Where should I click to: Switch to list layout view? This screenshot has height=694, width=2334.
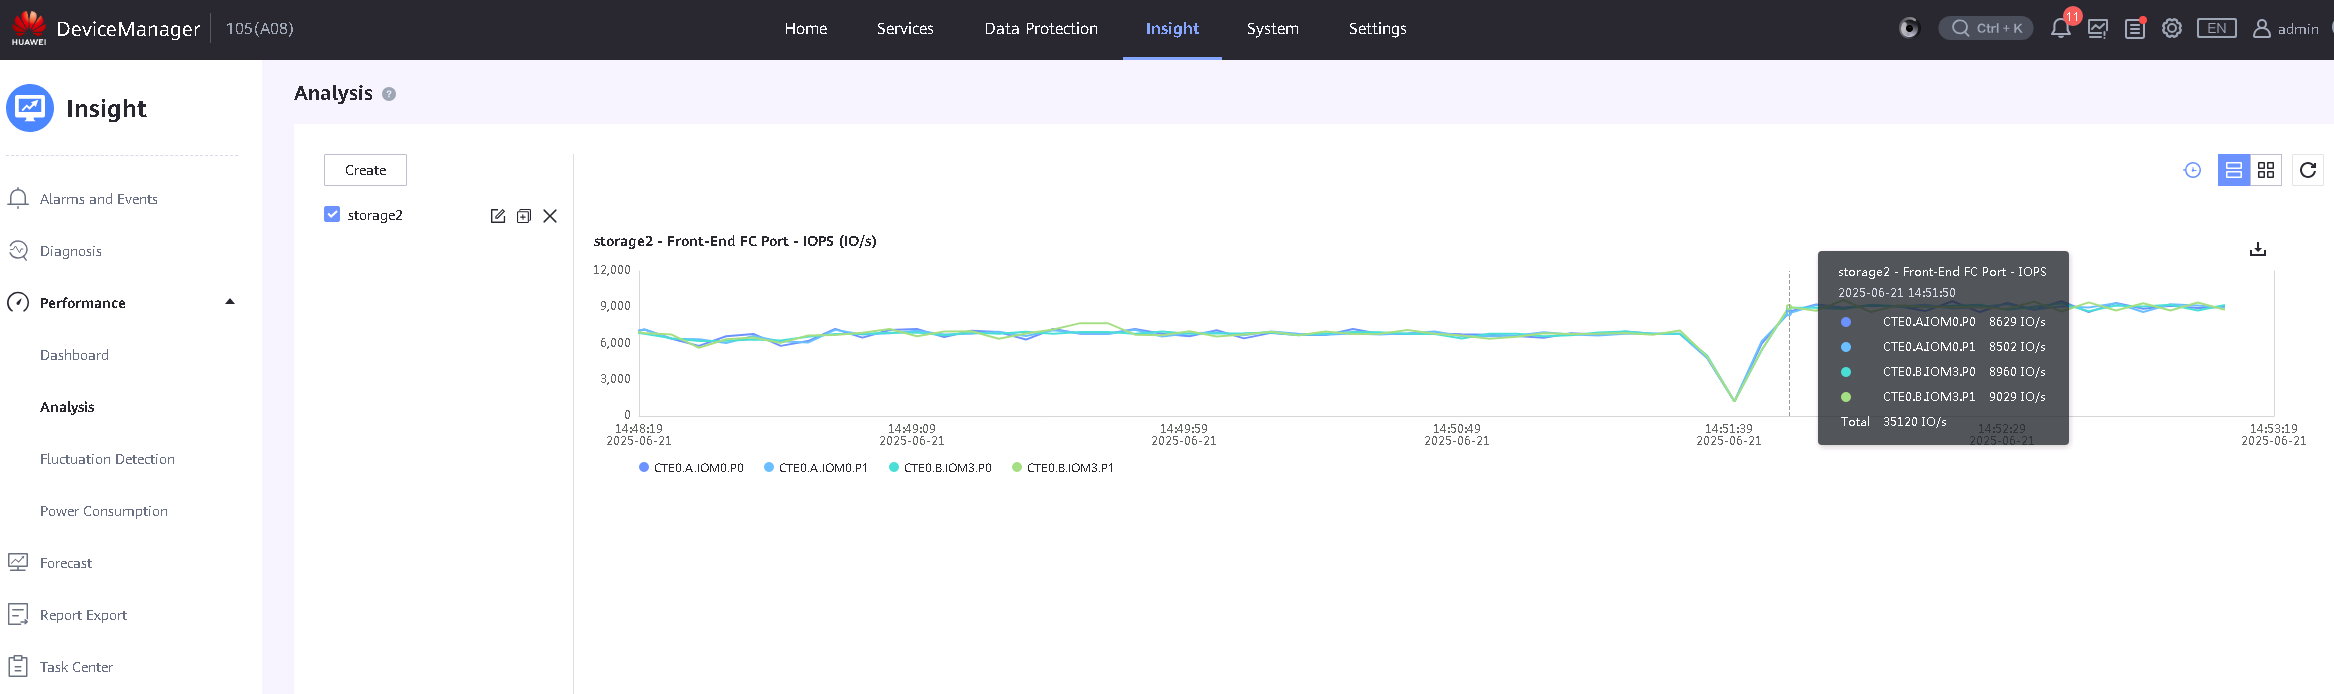[x=2233, y=170]
